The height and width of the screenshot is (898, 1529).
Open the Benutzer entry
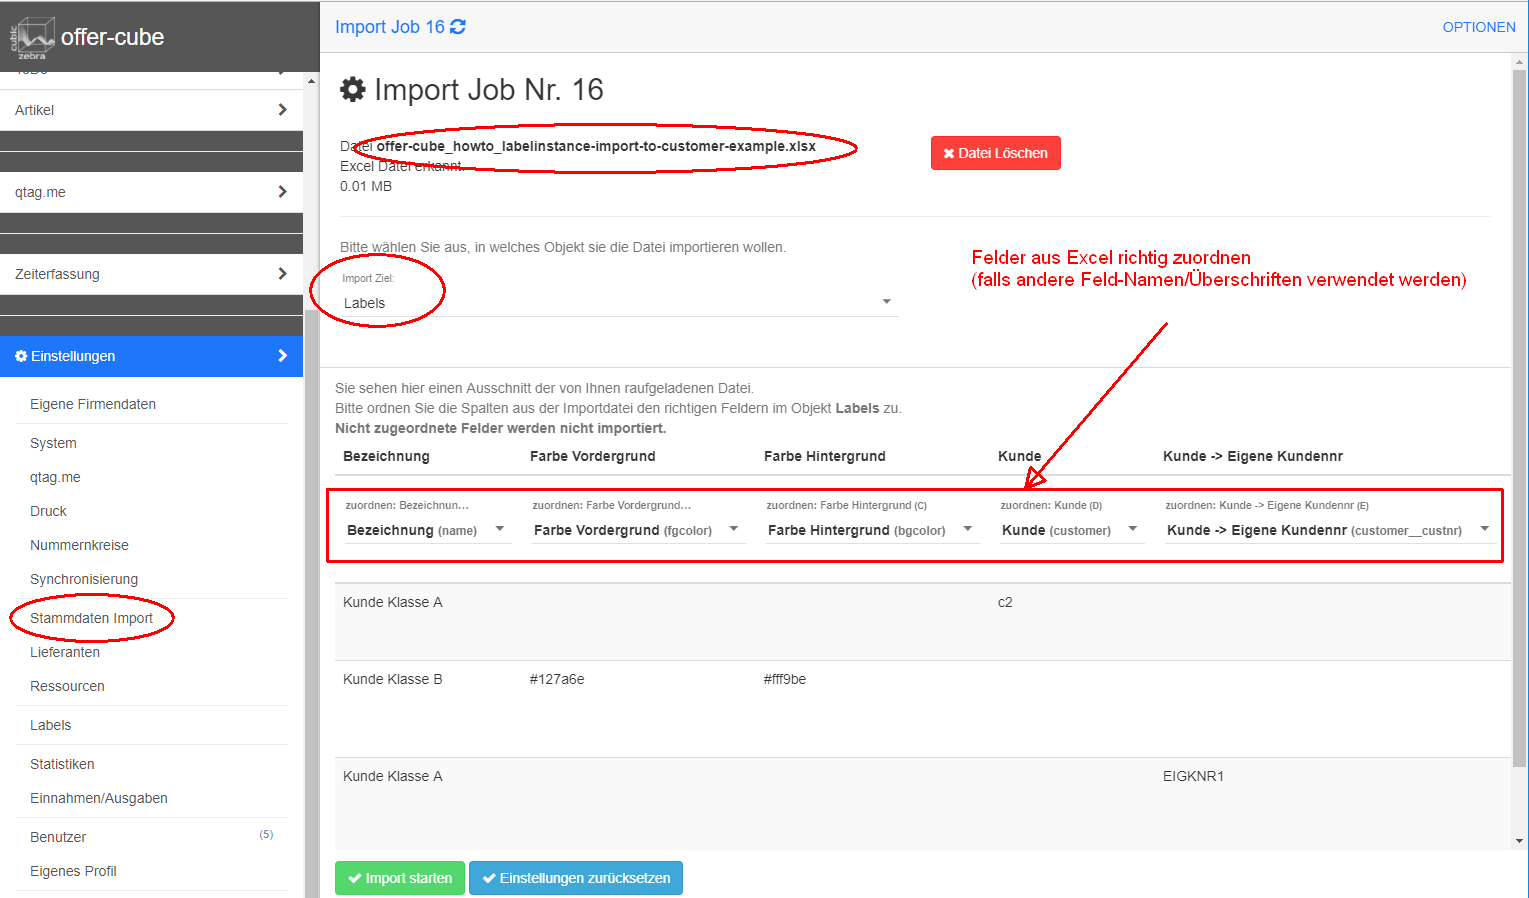click(x=58, y=837)
